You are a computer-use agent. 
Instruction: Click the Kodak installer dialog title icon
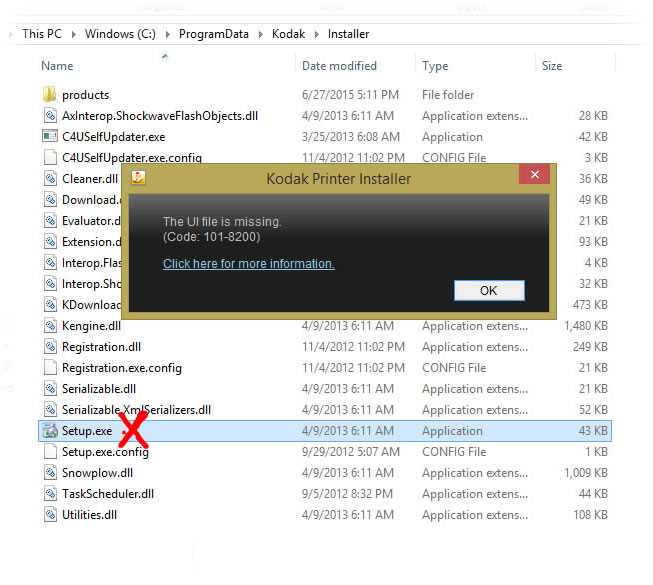click(138, 178)
